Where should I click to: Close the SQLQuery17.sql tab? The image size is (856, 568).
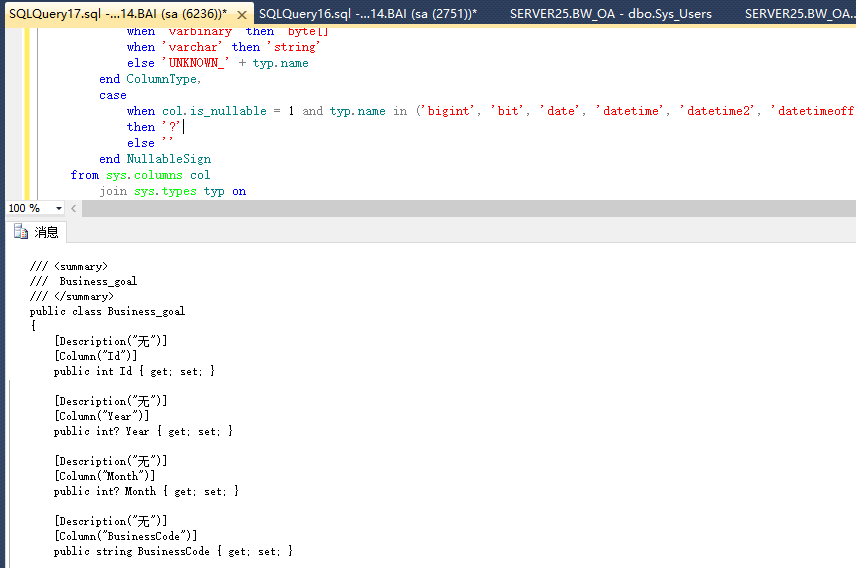(x=242, y=15)
